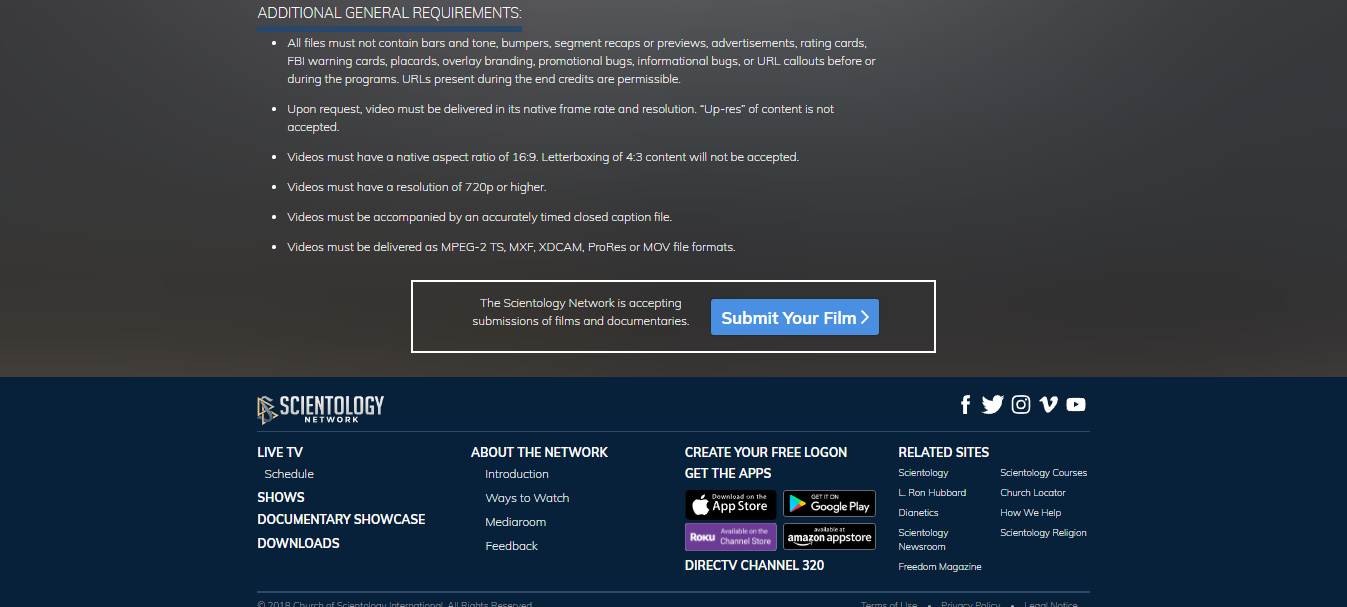
Task: Visit the Mediaroom link
Action: 515,522
